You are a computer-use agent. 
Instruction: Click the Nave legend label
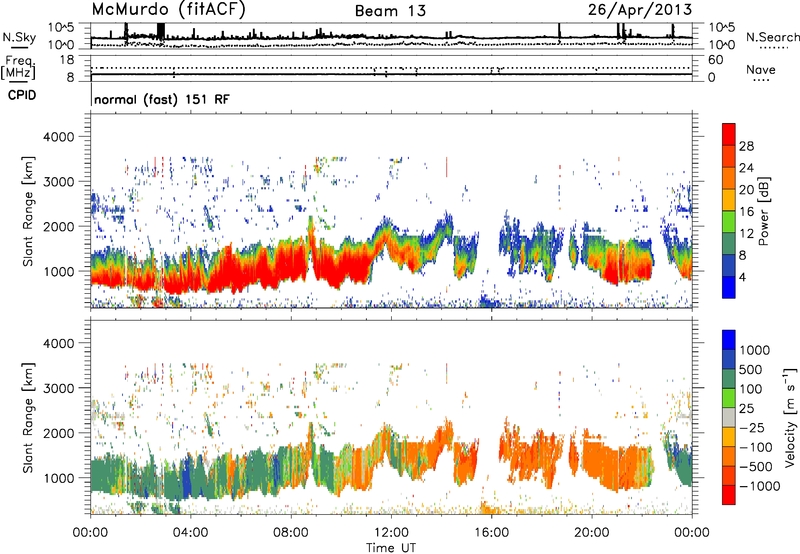[x=761, y=70]
